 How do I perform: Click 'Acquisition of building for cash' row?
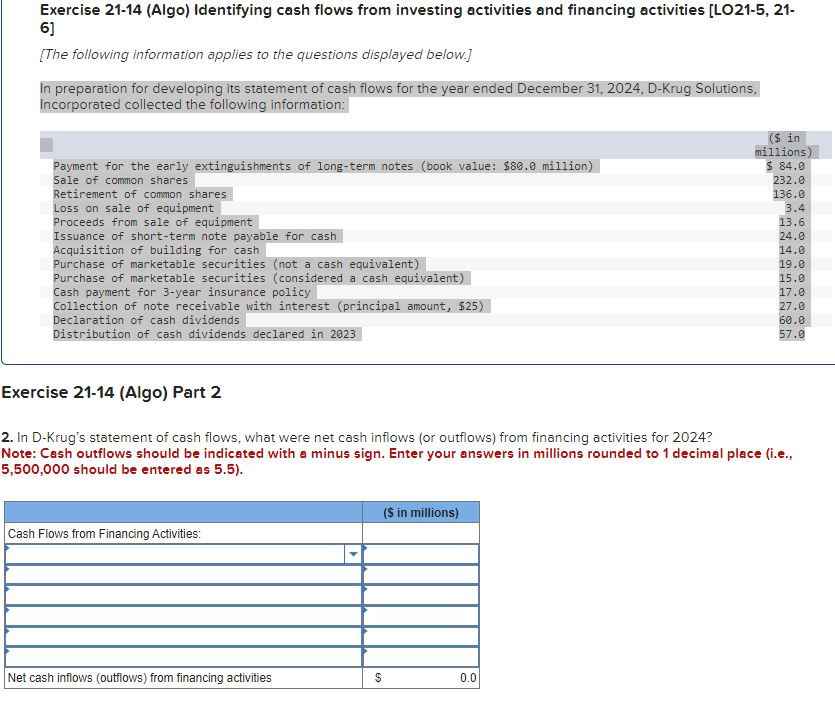[156, 250]
